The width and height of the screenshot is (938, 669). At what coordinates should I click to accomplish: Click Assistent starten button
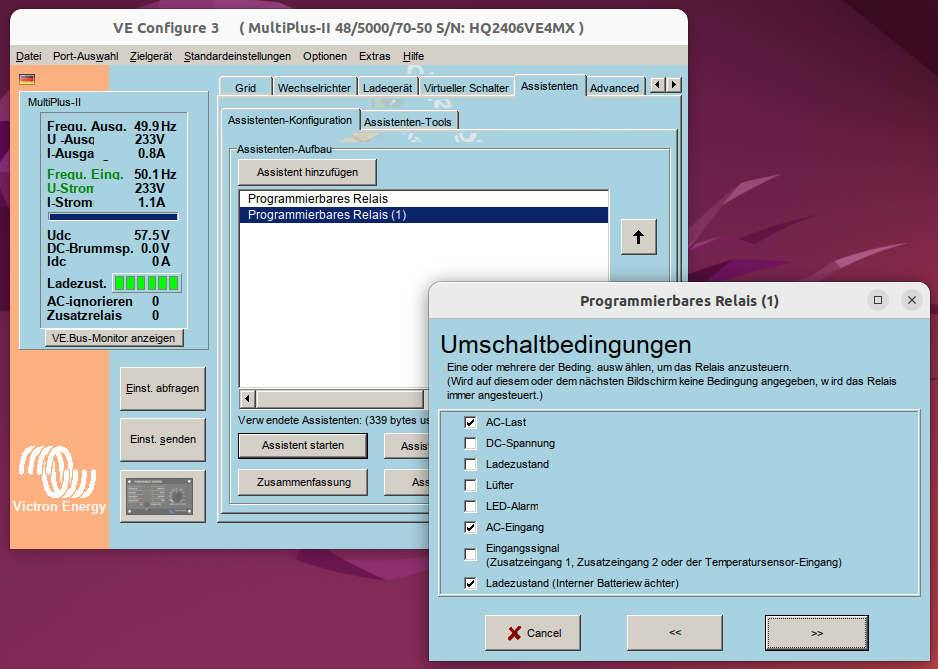coord(303,445)
